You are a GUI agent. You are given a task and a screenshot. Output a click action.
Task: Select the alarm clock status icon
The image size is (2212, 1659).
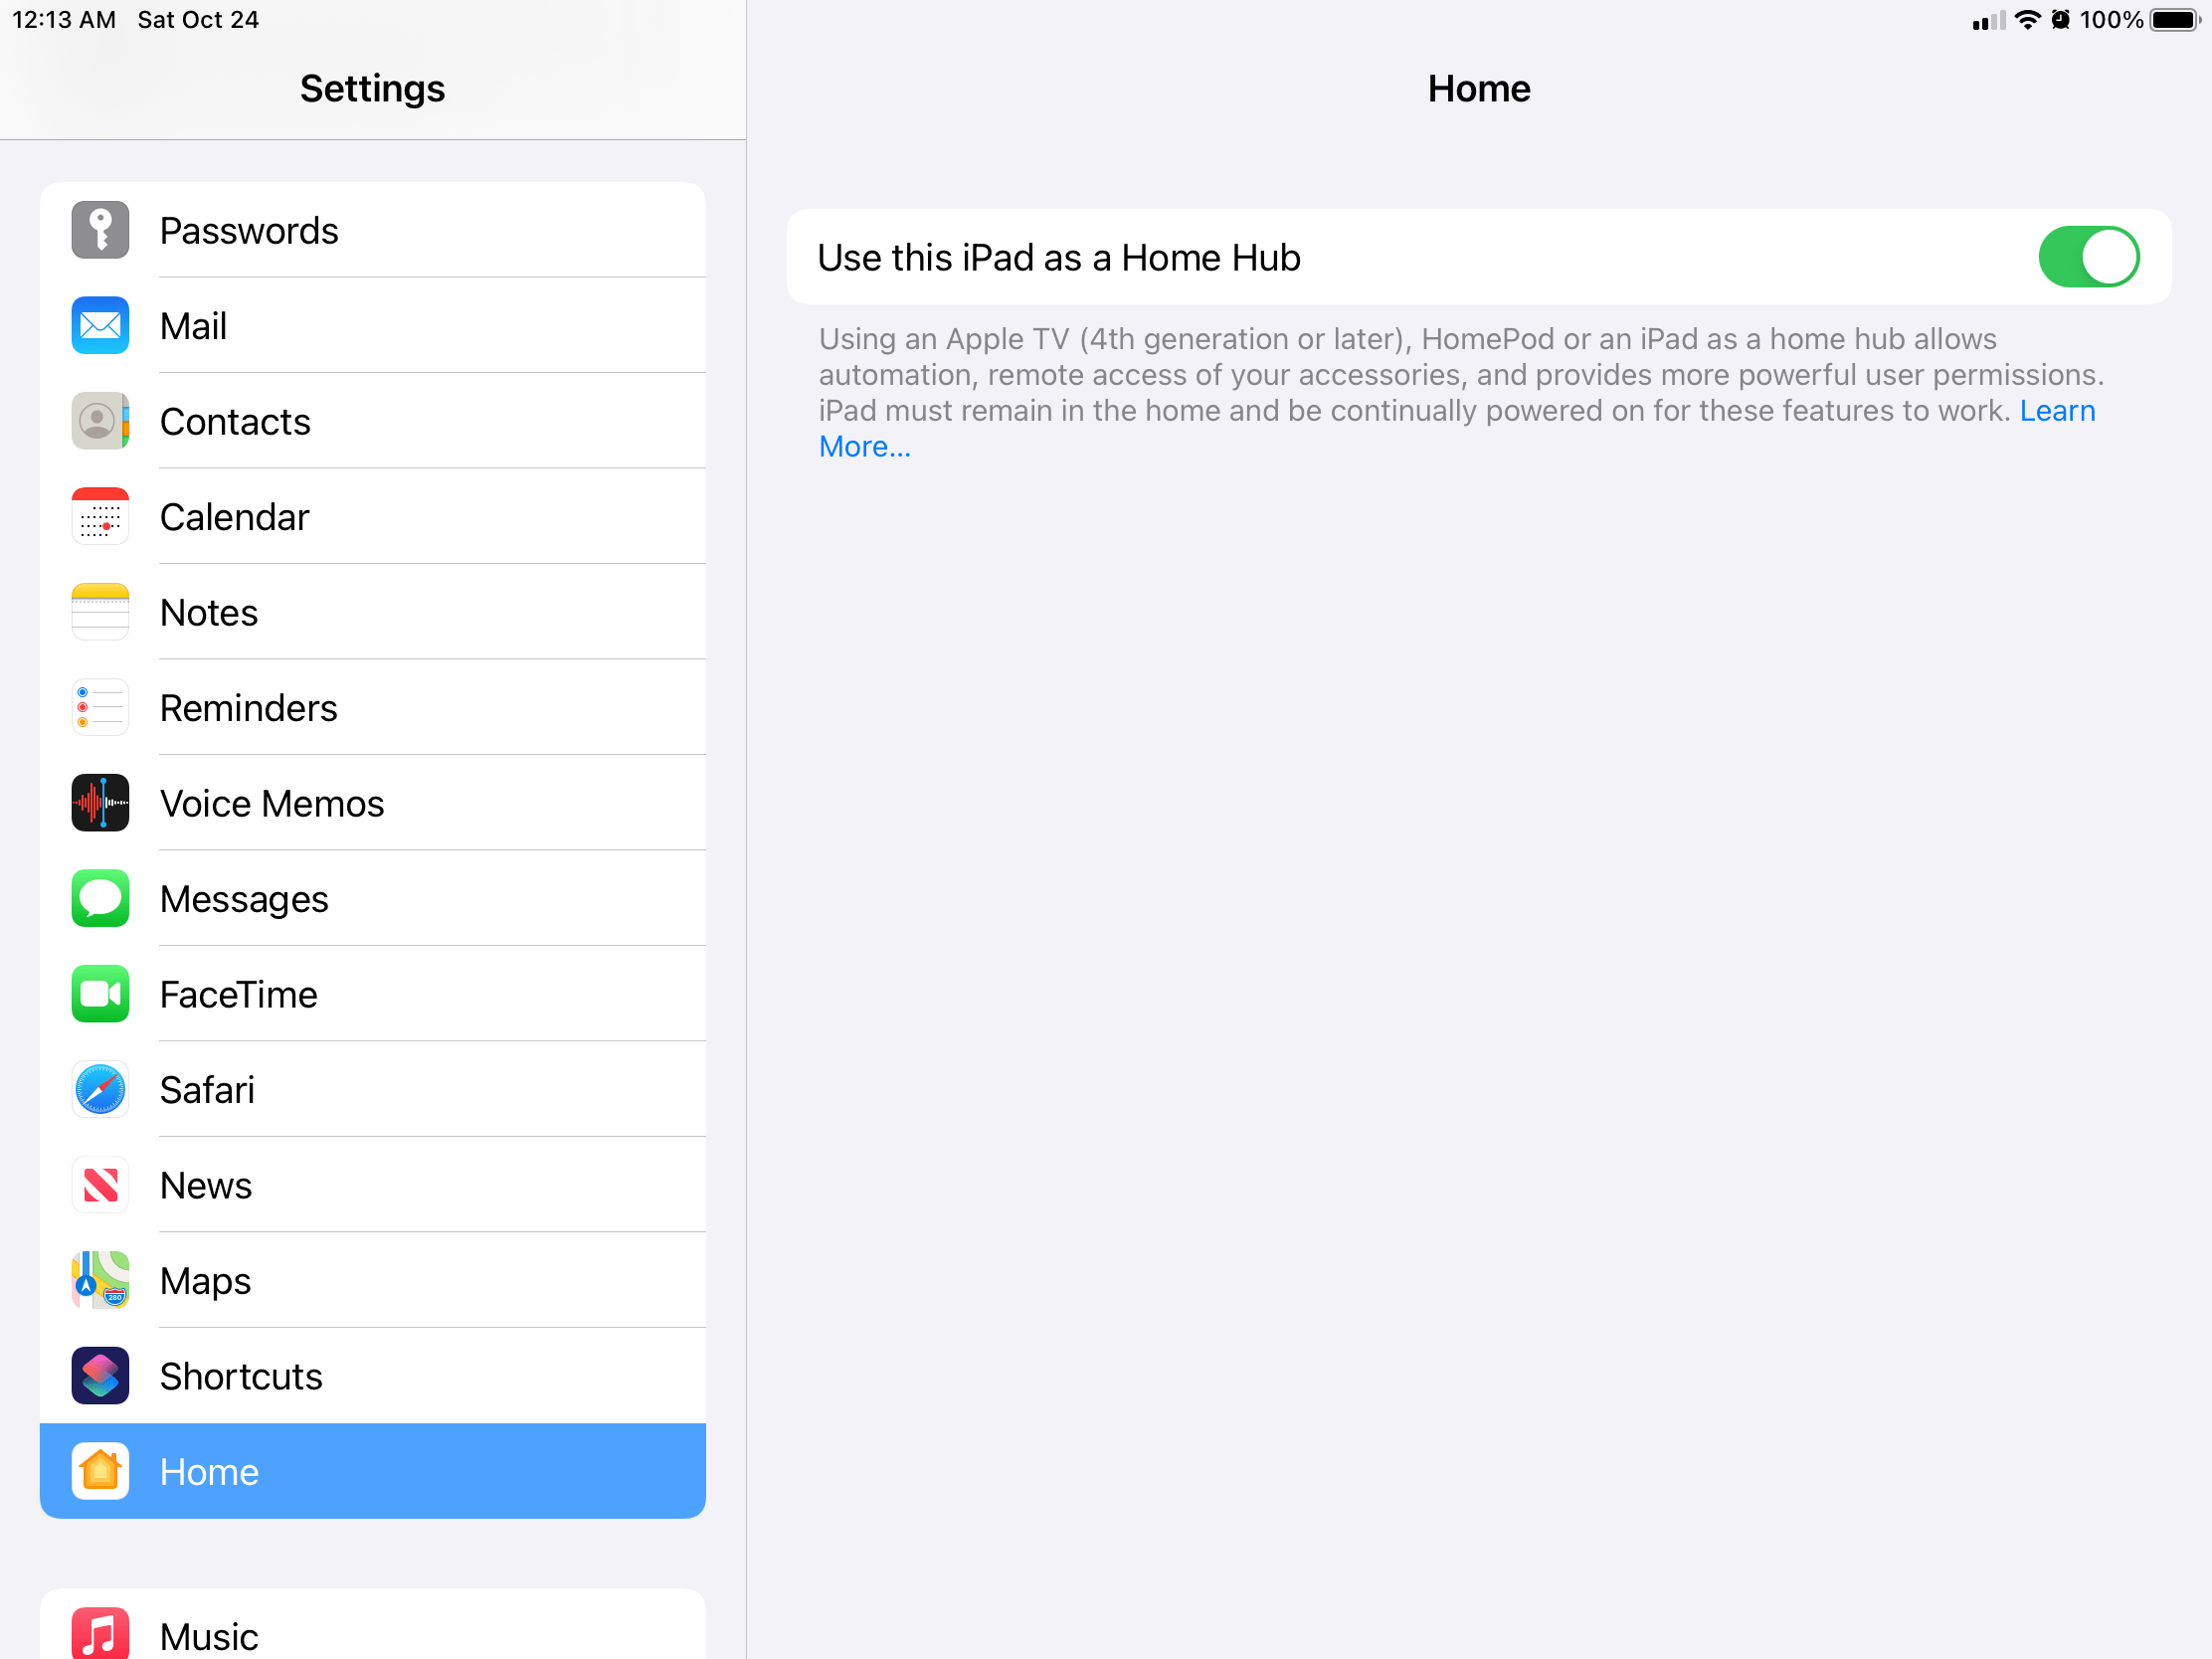[2062, 19]
